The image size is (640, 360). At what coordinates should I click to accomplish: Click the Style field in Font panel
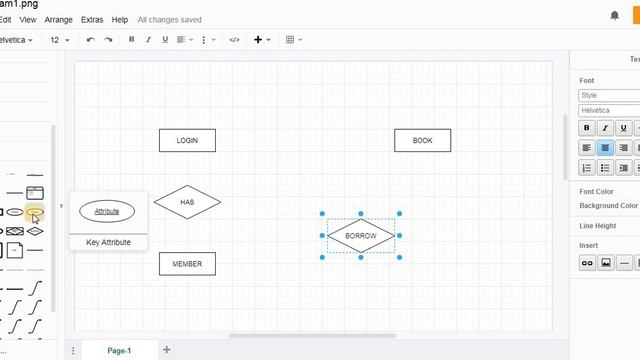(x=609, y=95)
